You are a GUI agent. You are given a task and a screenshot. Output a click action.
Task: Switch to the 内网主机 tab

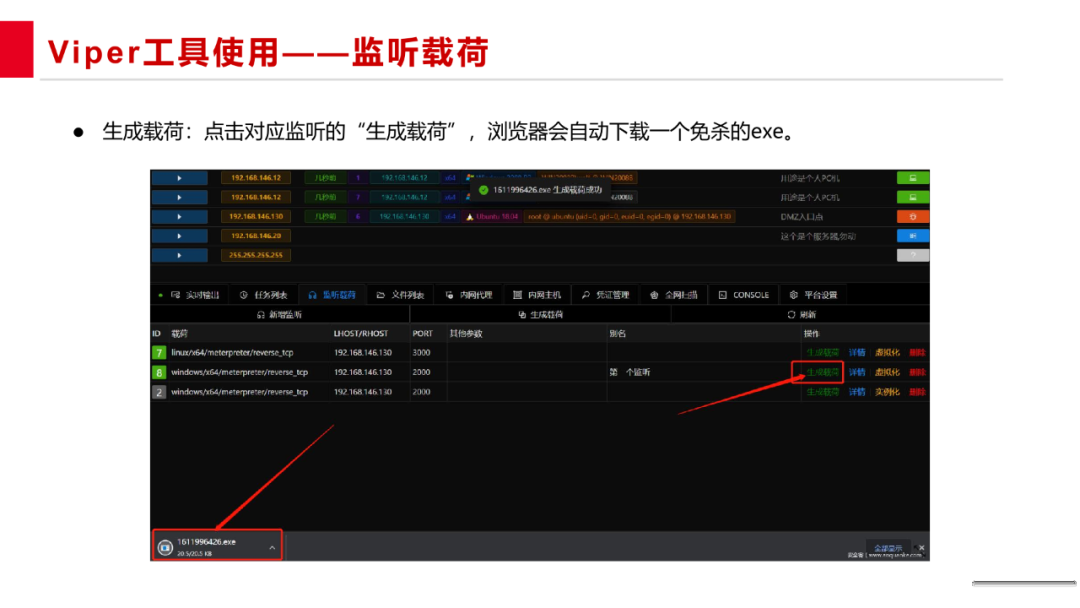click(537, 295)
